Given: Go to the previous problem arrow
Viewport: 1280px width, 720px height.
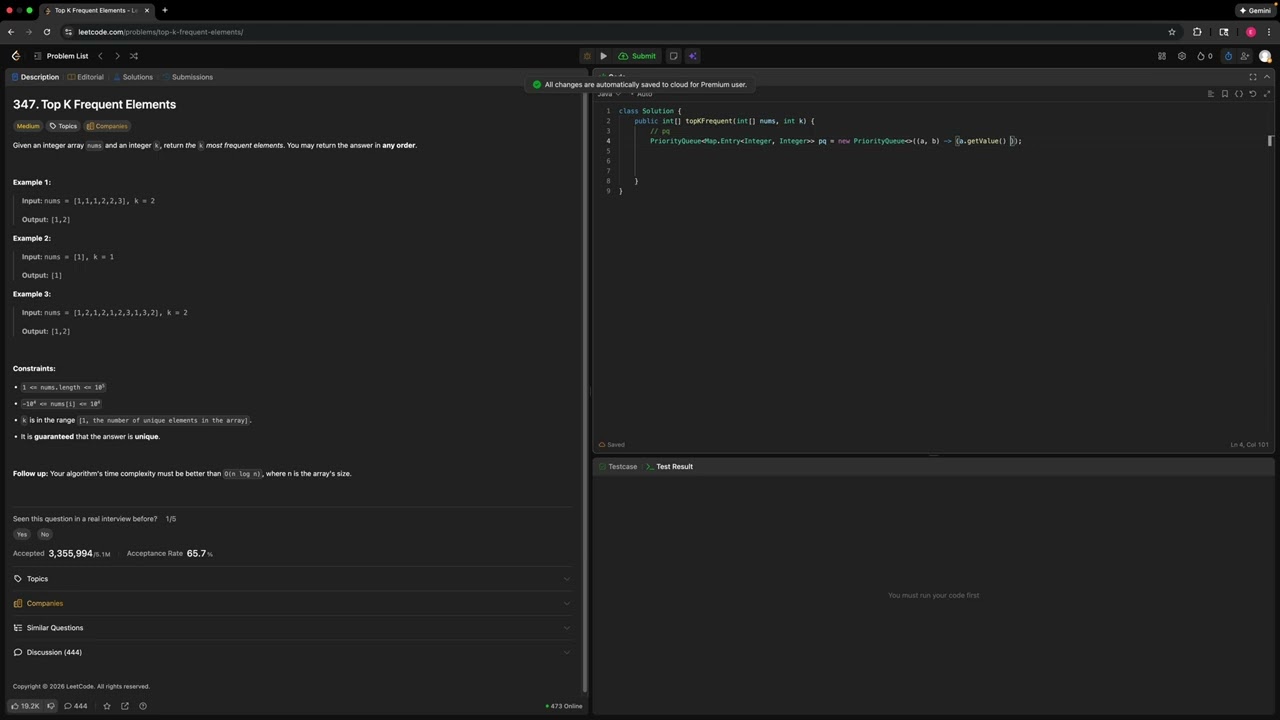Looking at the screenshot, I should (100, 56).
